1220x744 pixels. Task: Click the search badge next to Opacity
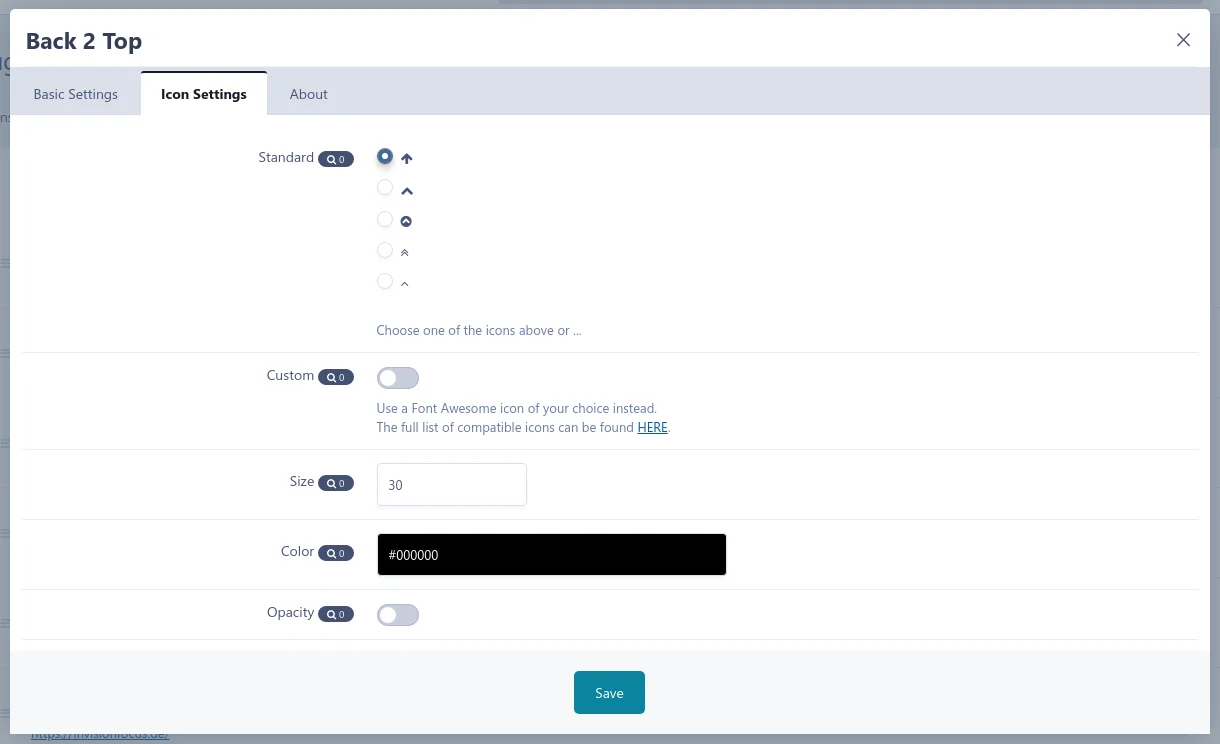pyautogui.click(x=336, y=614)
